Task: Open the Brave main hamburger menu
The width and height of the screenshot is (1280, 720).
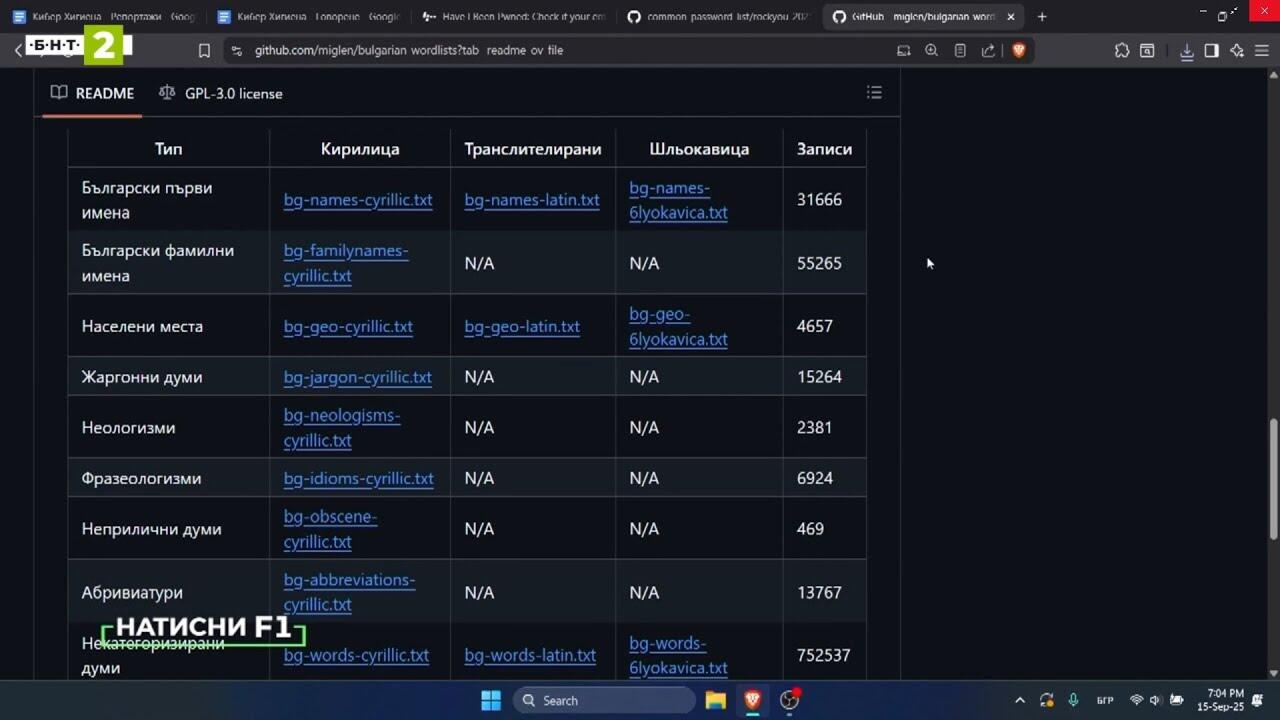Action: (x=1262, y=50)
